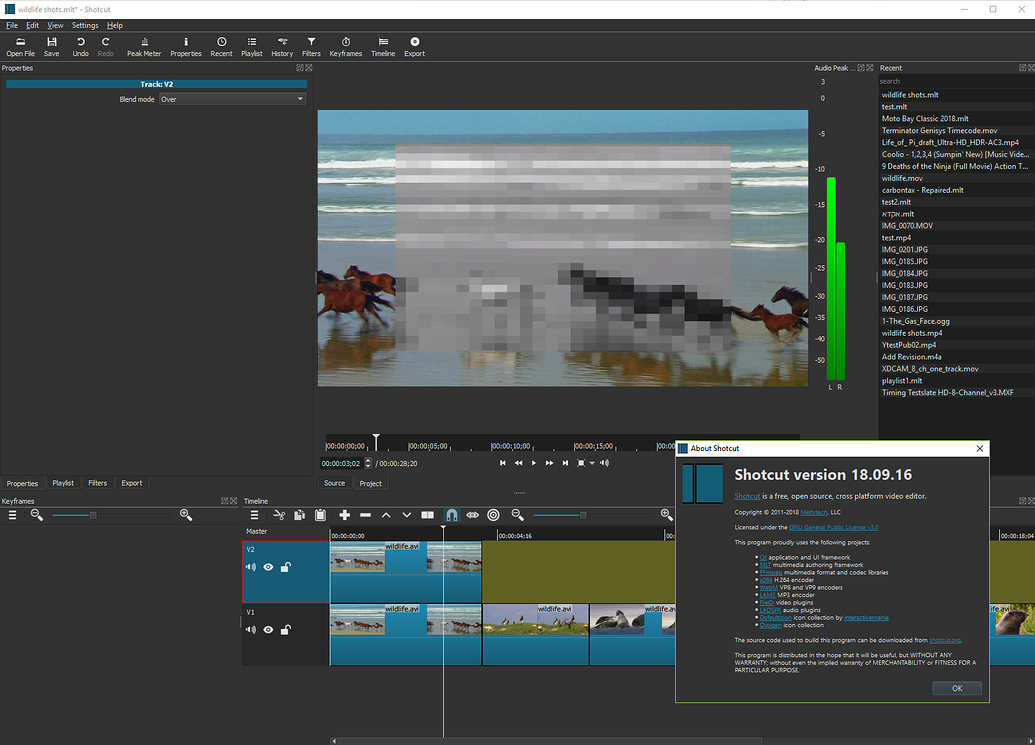Undo the last action from the toolbar
This screenshot has width=1035, height=745.
pos(81,47)
